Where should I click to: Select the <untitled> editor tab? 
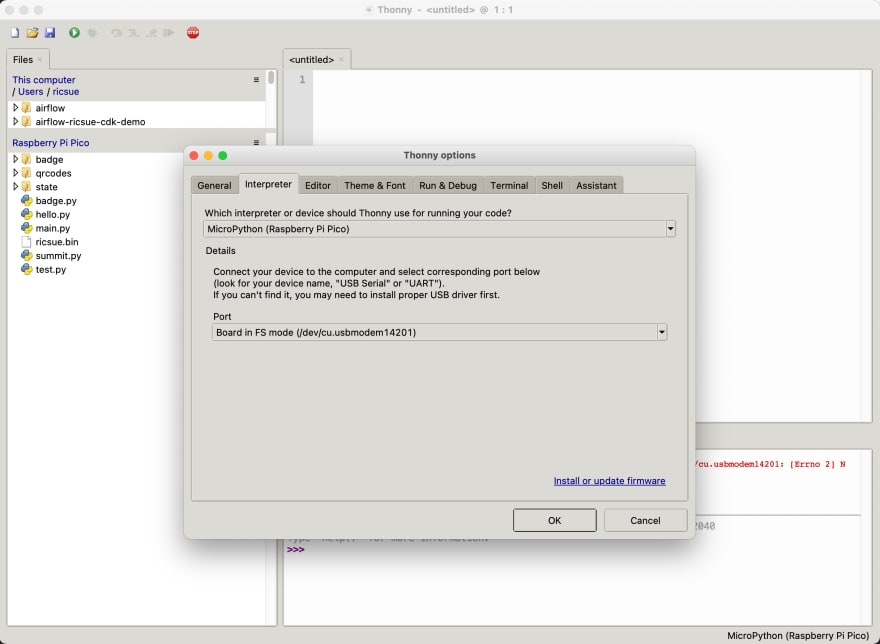tap(311, 60)
